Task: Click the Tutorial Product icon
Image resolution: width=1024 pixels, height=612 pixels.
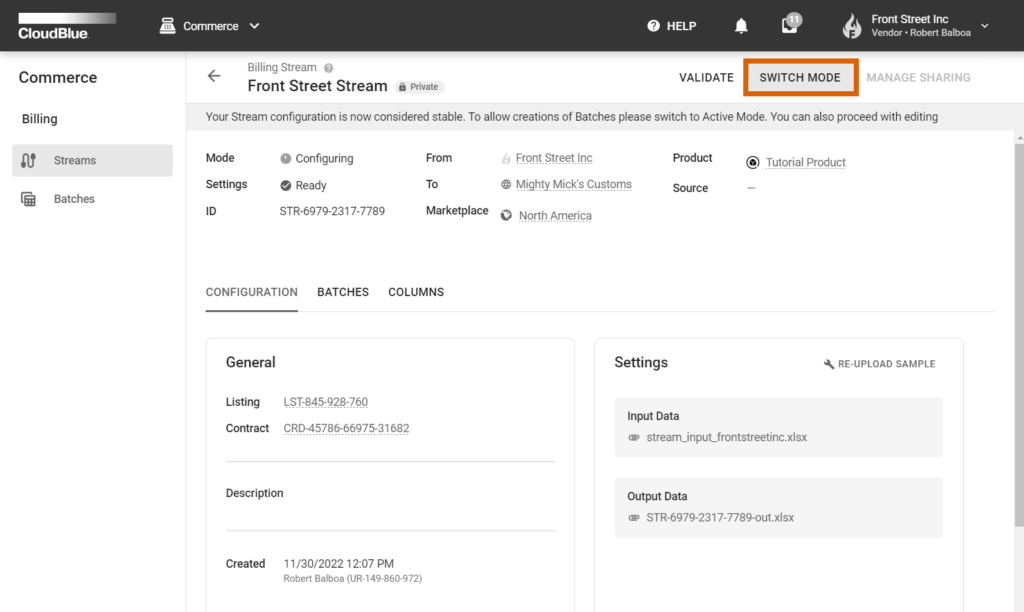Action: (x=752, y=163)
